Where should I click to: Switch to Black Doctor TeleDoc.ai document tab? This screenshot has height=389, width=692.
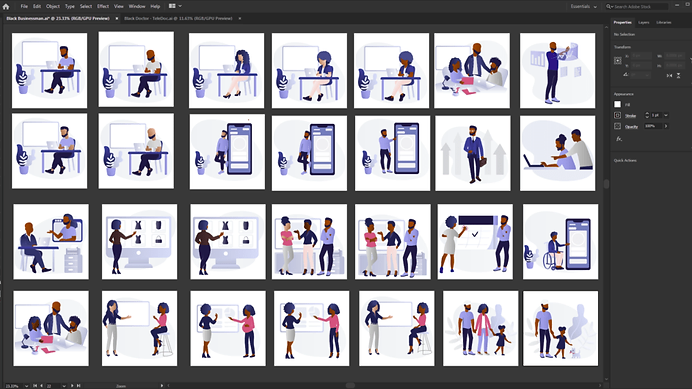[178, 19]
